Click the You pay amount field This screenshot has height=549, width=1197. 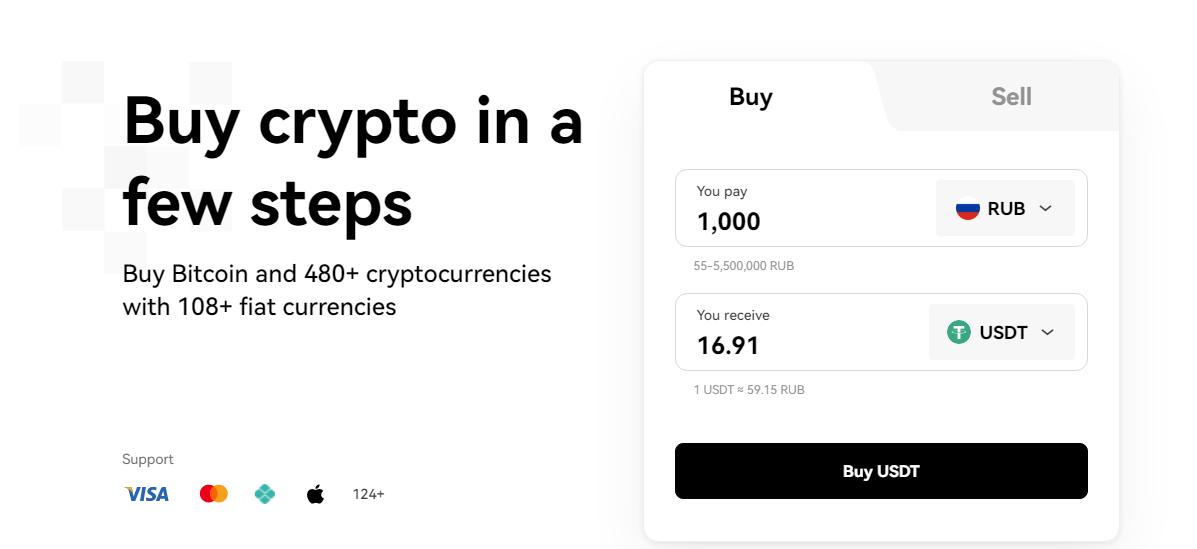tap(805, 208)
